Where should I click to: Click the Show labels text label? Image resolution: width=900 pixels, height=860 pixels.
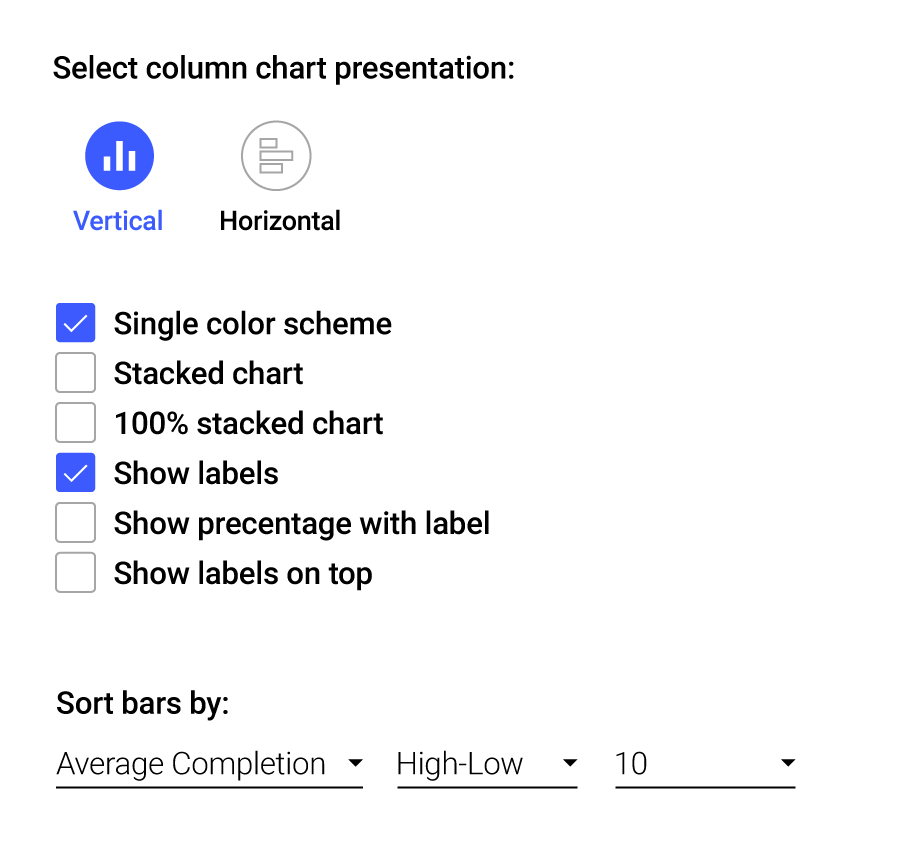[x=196, y=473]
